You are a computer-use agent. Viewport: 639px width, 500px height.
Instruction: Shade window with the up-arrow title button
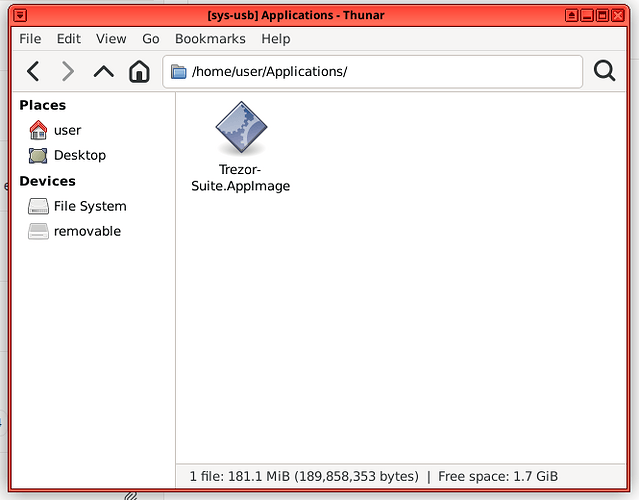[572, 15]
